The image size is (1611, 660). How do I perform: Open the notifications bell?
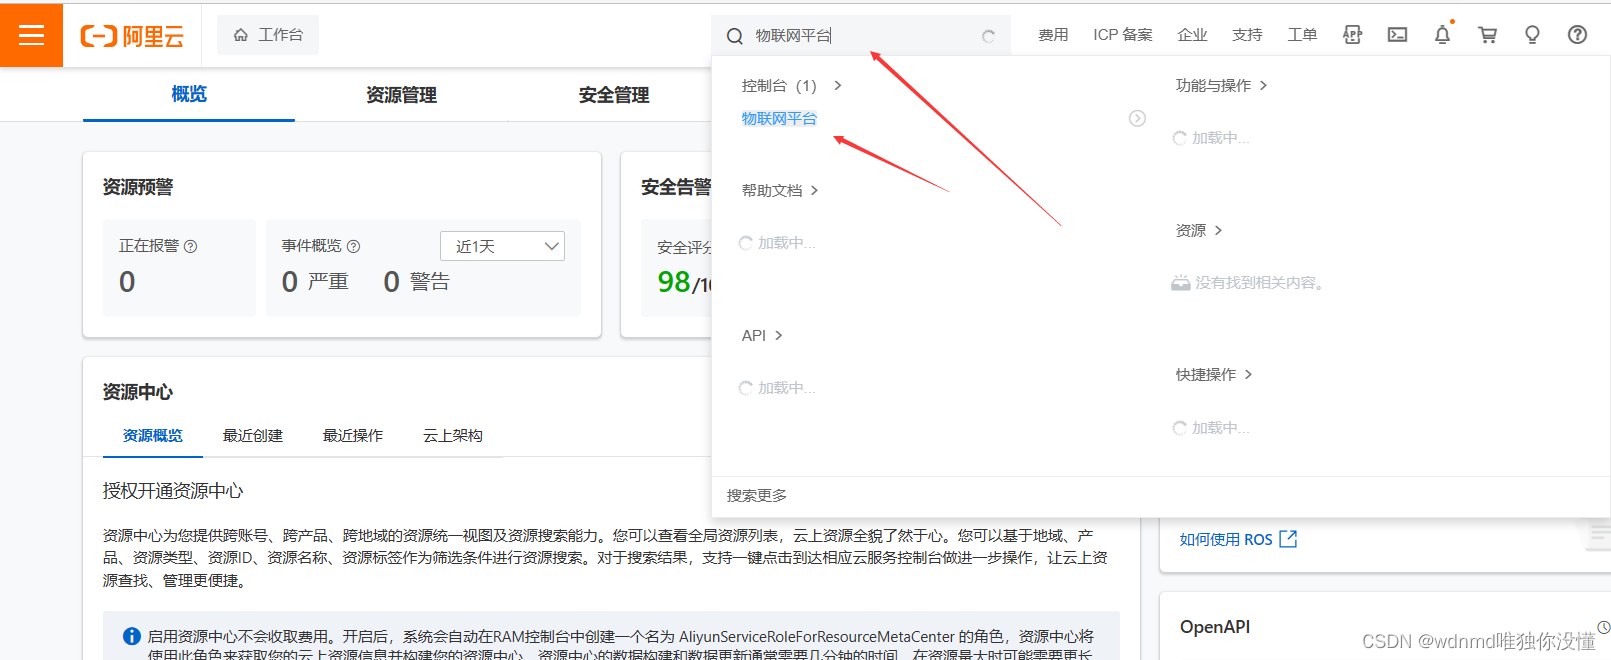[1443, 35]
